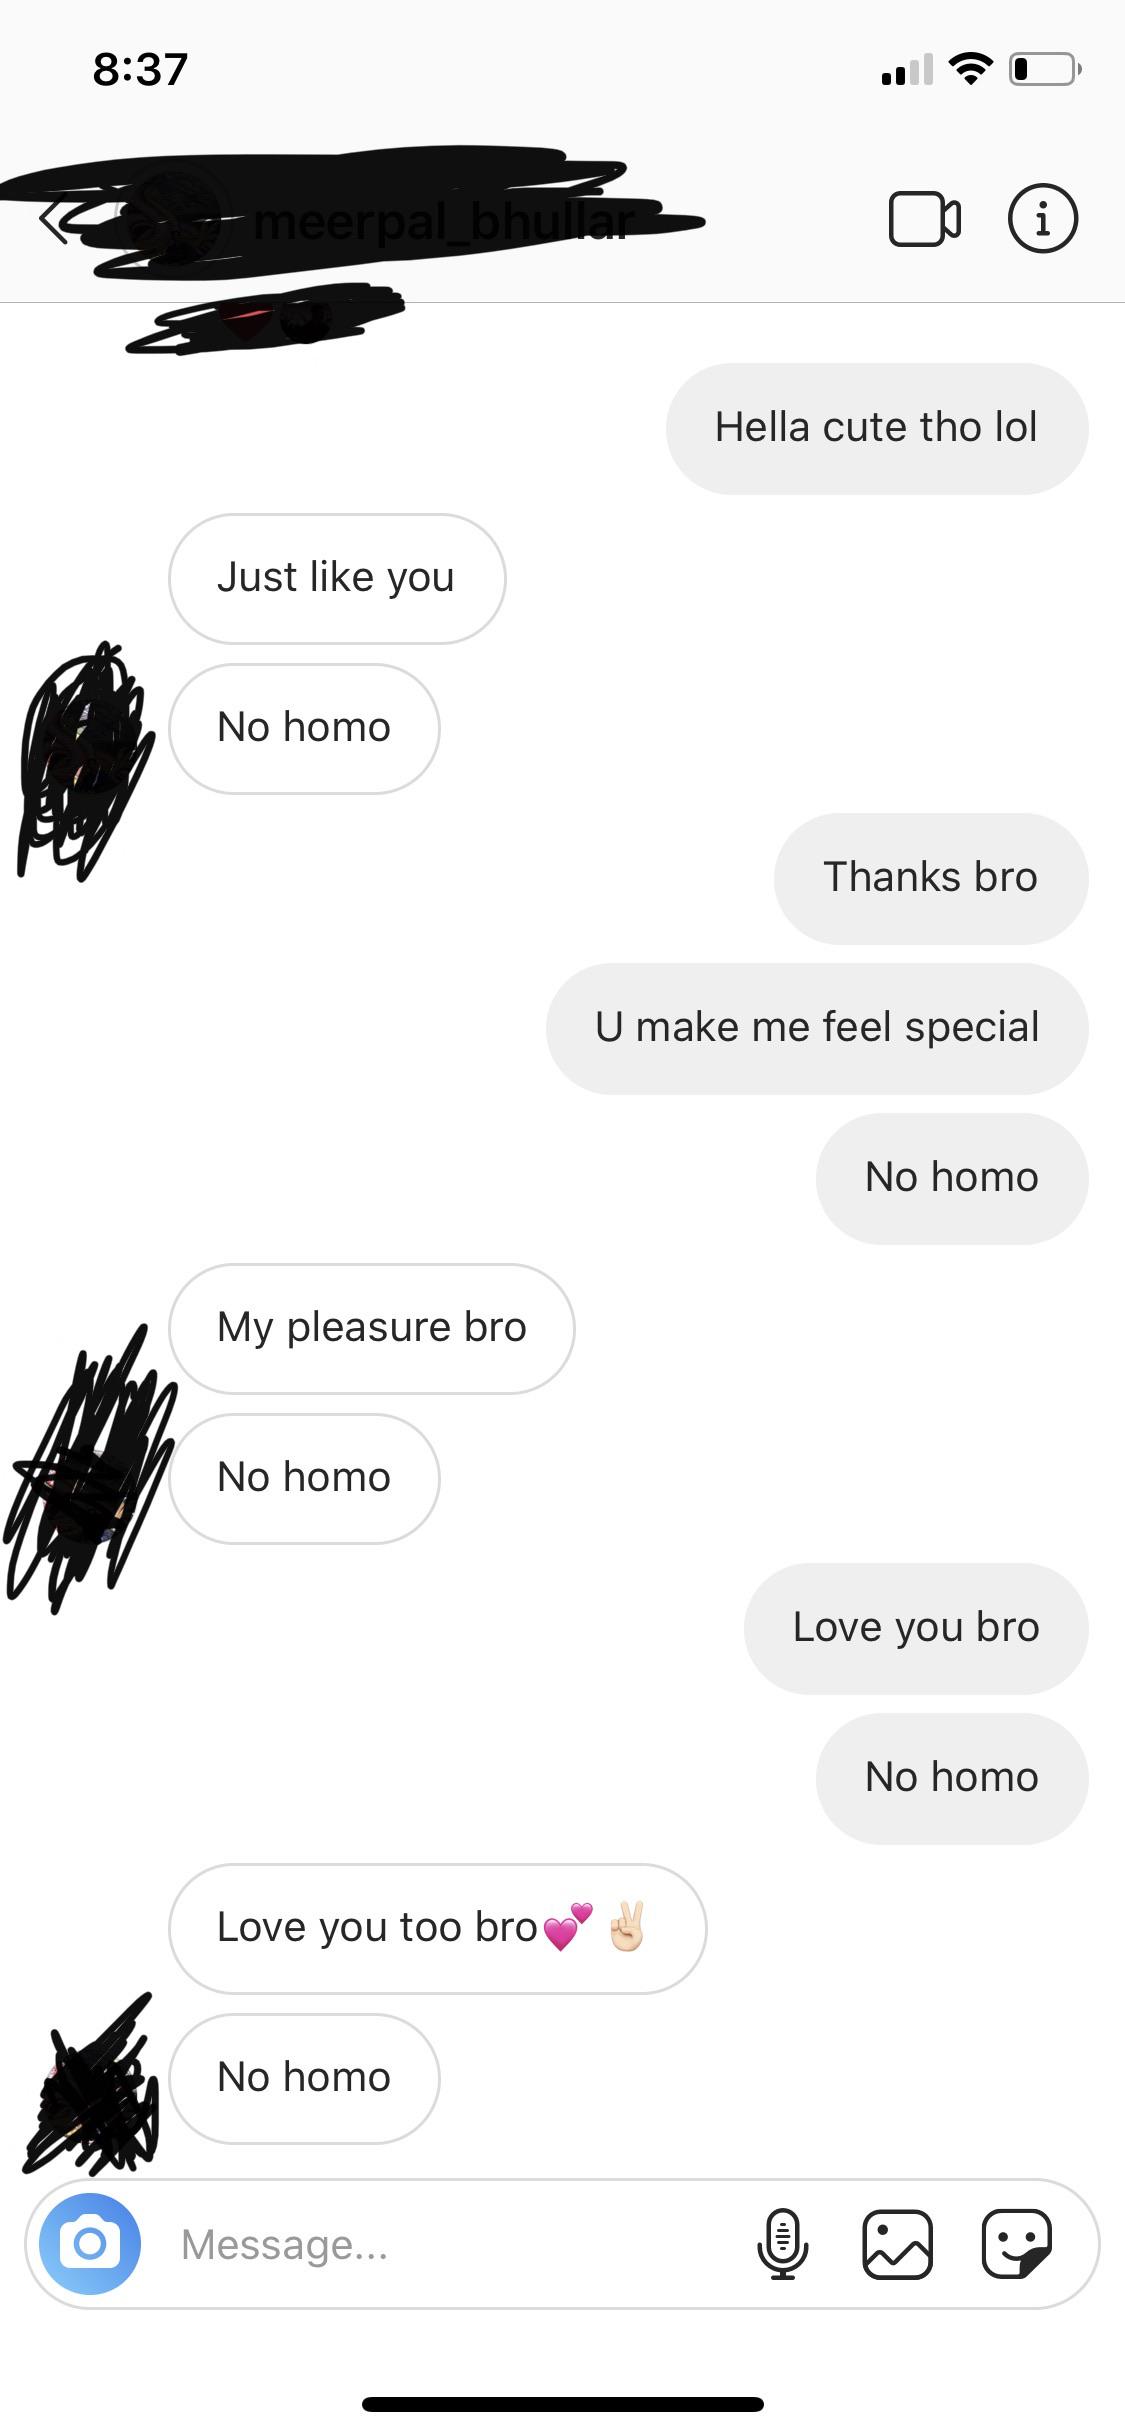Tap the Wi-Fi status icon
Screen dimensions: 1125x2436
point(969,68)
